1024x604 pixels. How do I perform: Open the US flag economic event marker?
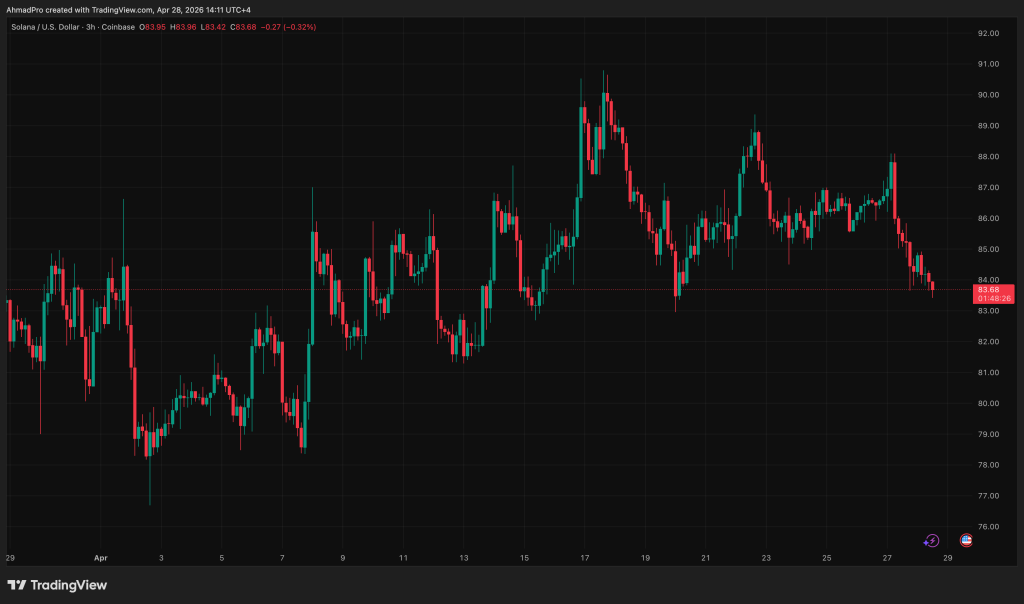pos(966,540)
